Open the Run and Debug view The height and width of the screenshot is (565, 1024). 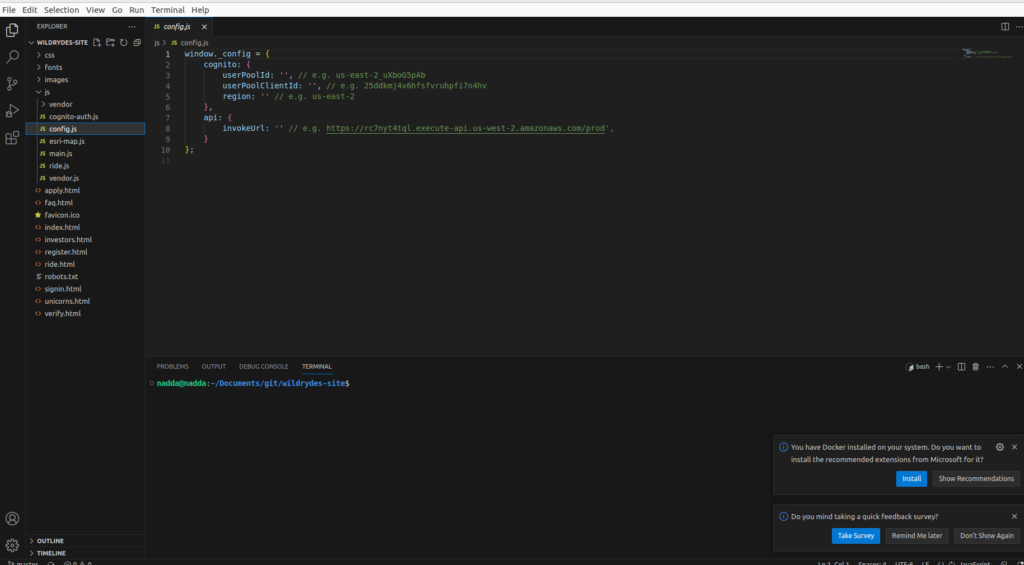pos(12,110)
